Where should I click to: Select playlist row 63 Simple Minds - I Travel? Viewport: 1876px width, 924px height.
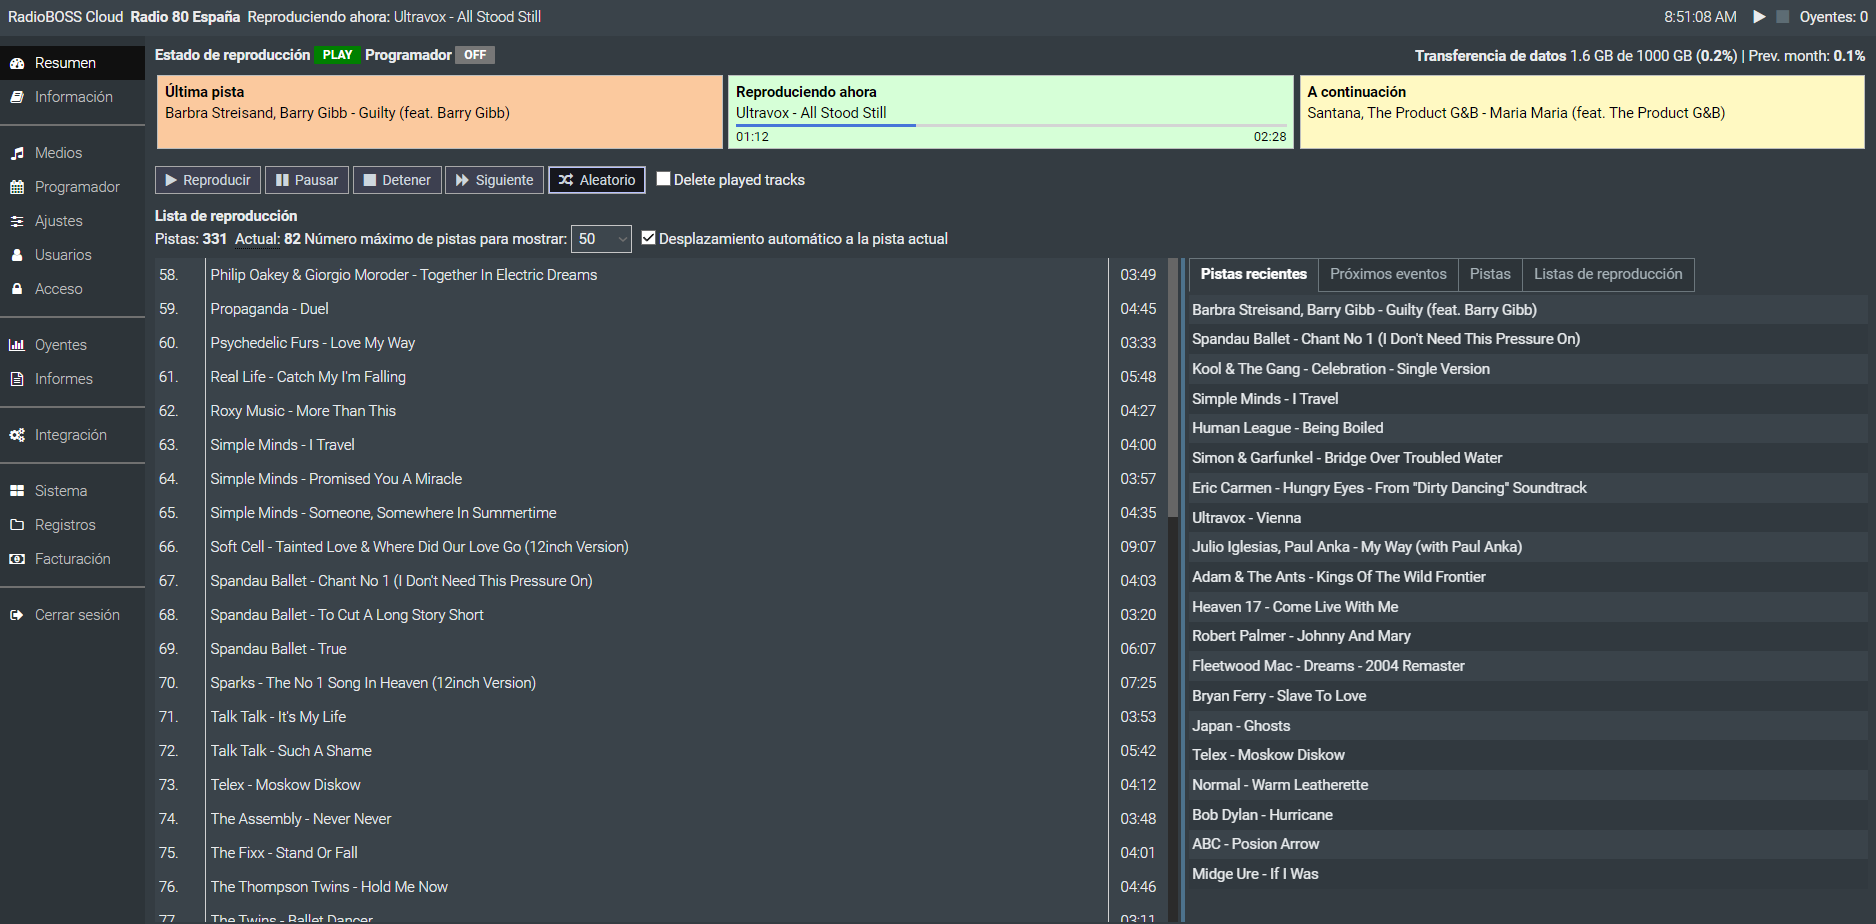[x=657, y=445]
